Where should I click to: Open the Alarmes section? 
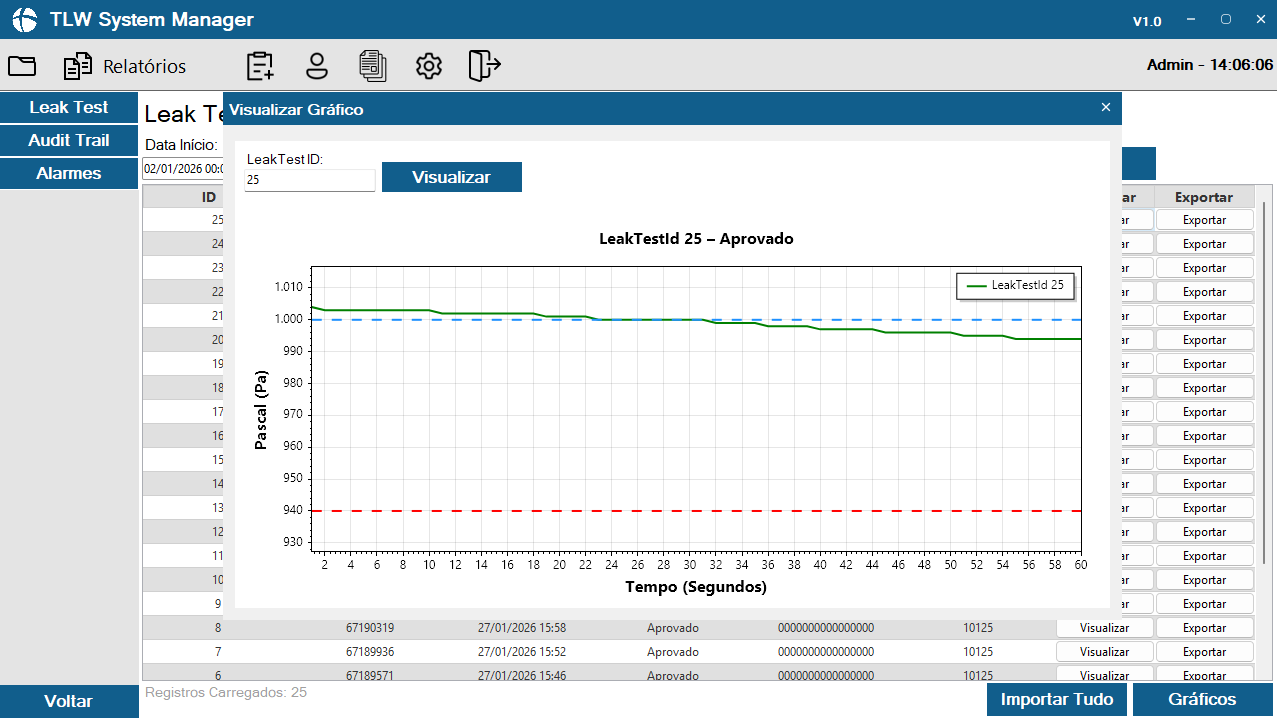(x=69, y=173)
